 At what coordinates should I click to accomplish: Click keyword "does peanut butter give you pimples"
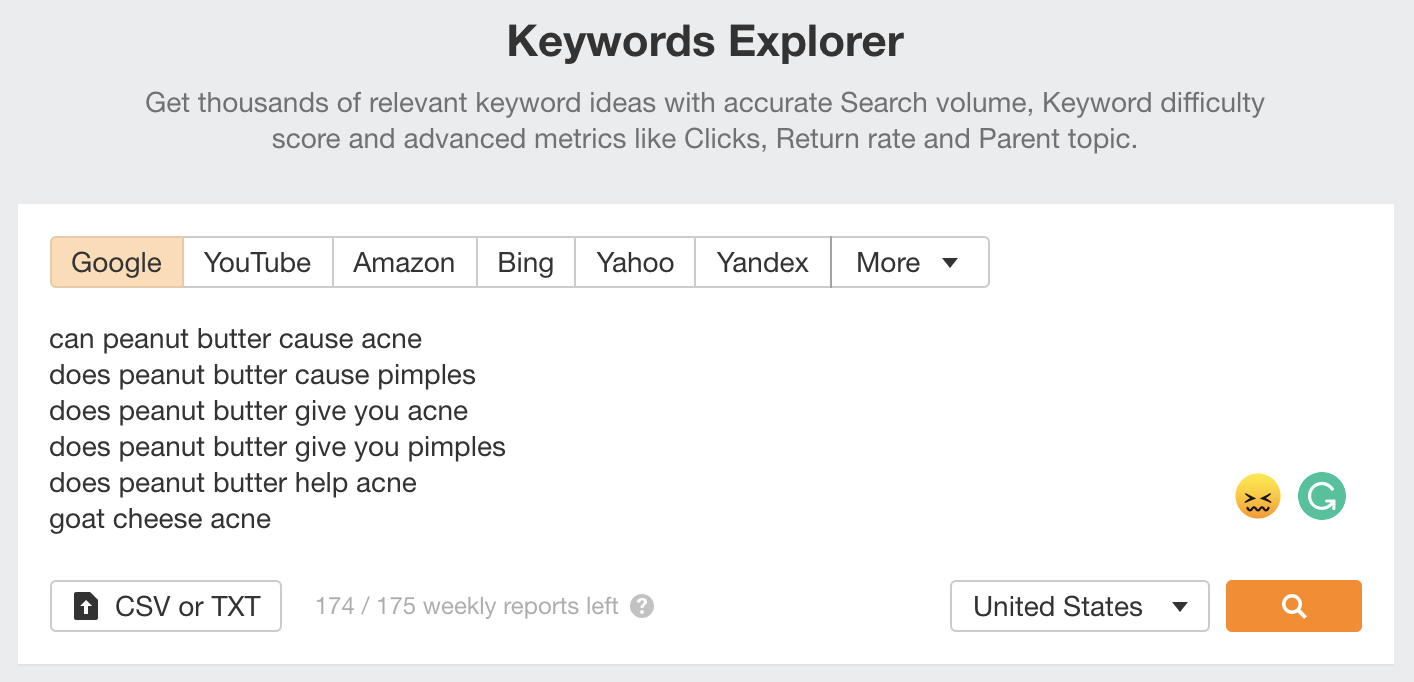(277, 447)
